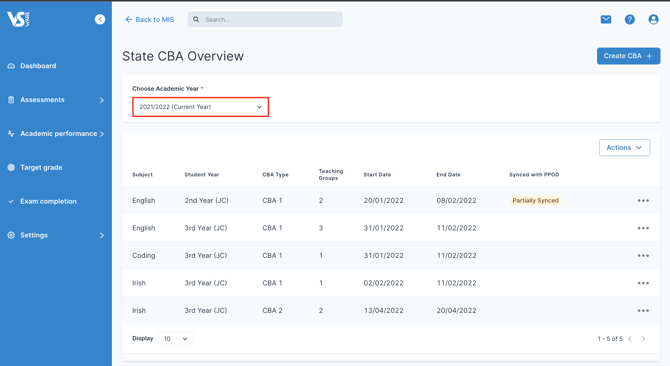The height and width of the screenshot is (366, 670).
Task: Click the Target grade circle icon
Action: [x=11, y=167]
